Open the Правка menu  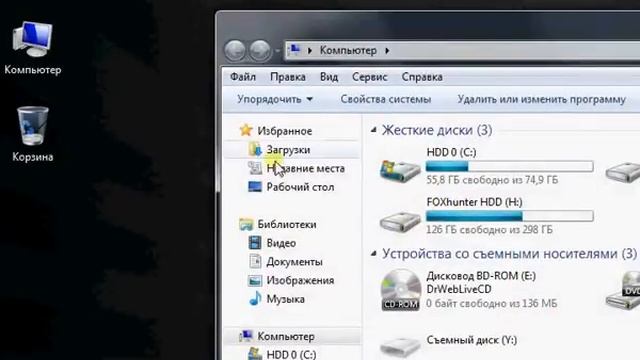pos(288,77)
